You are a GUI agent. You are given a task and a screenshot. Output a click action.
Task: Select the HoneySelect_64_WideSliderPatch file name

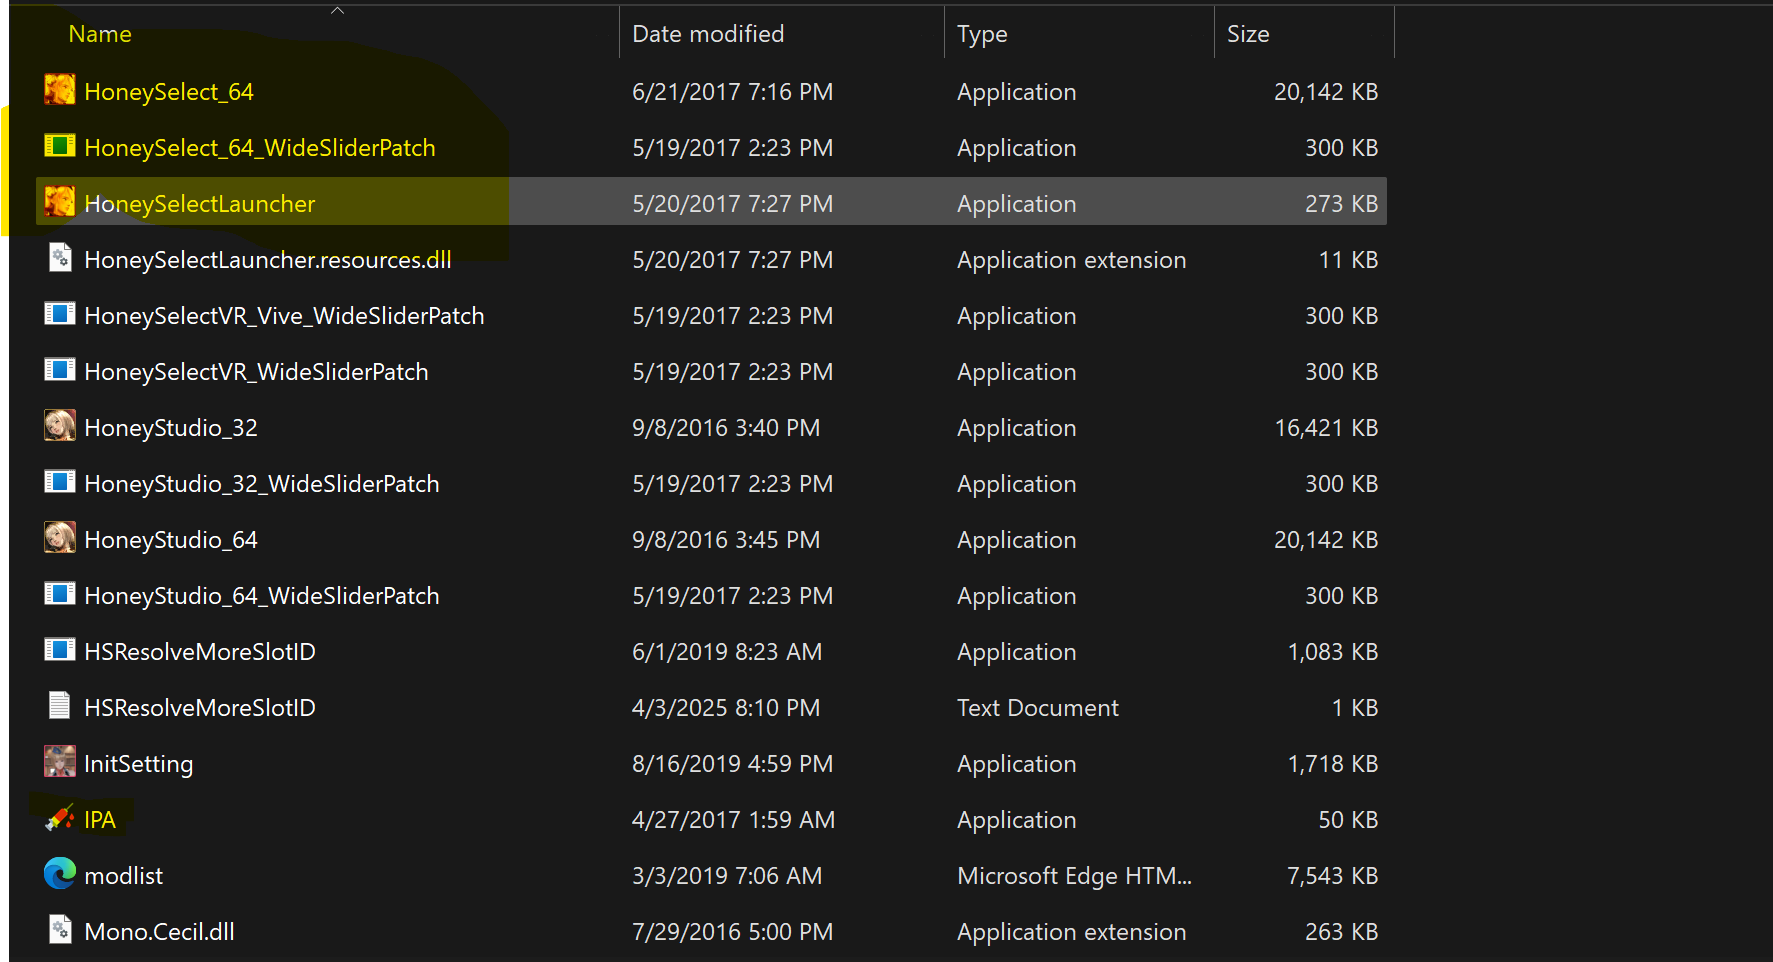coord(260,148)
